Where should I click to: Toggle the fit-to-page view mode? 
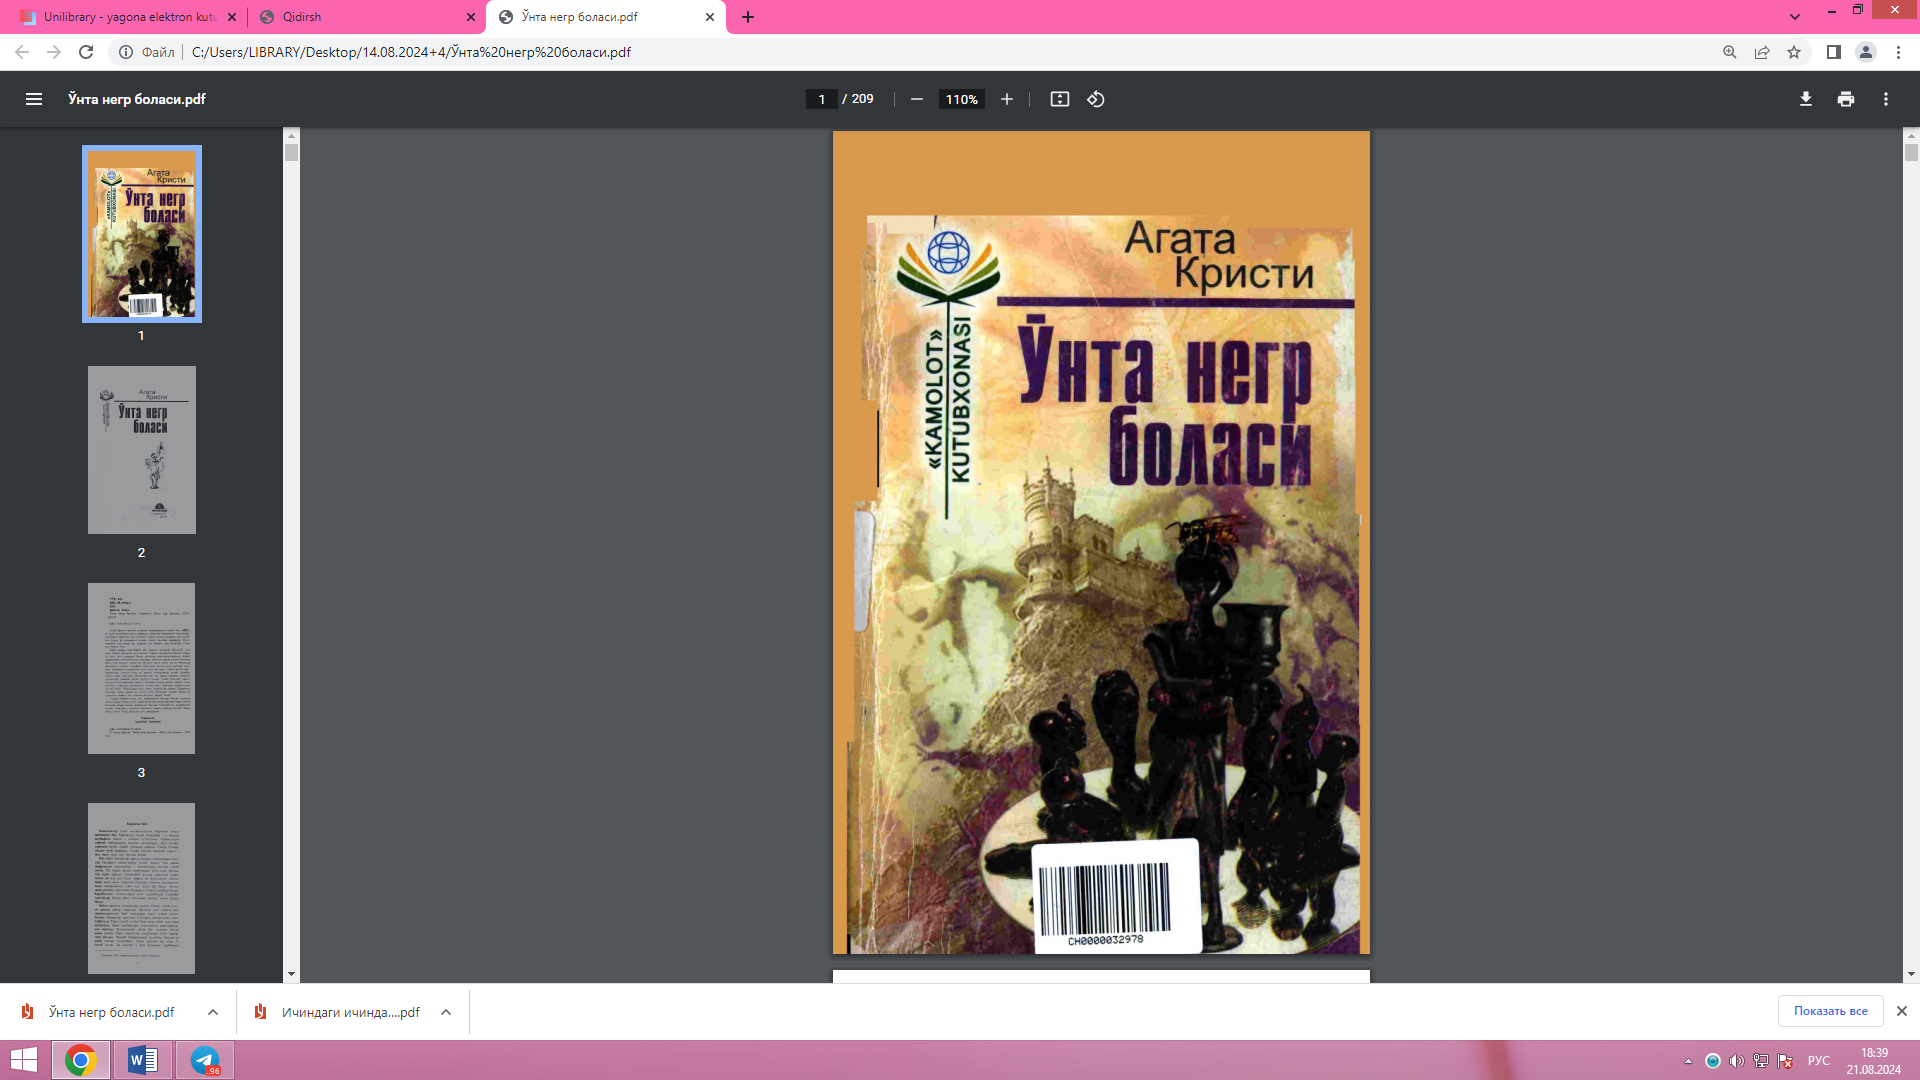(x=1059, y=99)
